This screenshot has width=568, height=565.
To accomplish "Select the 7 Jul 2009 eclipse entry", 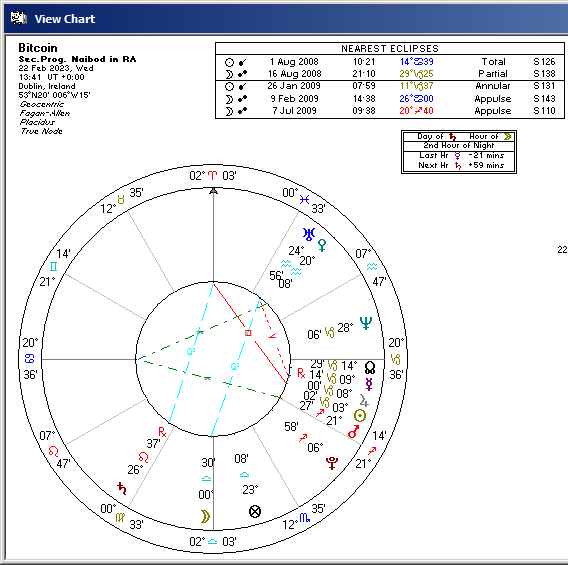I will 390,110.
